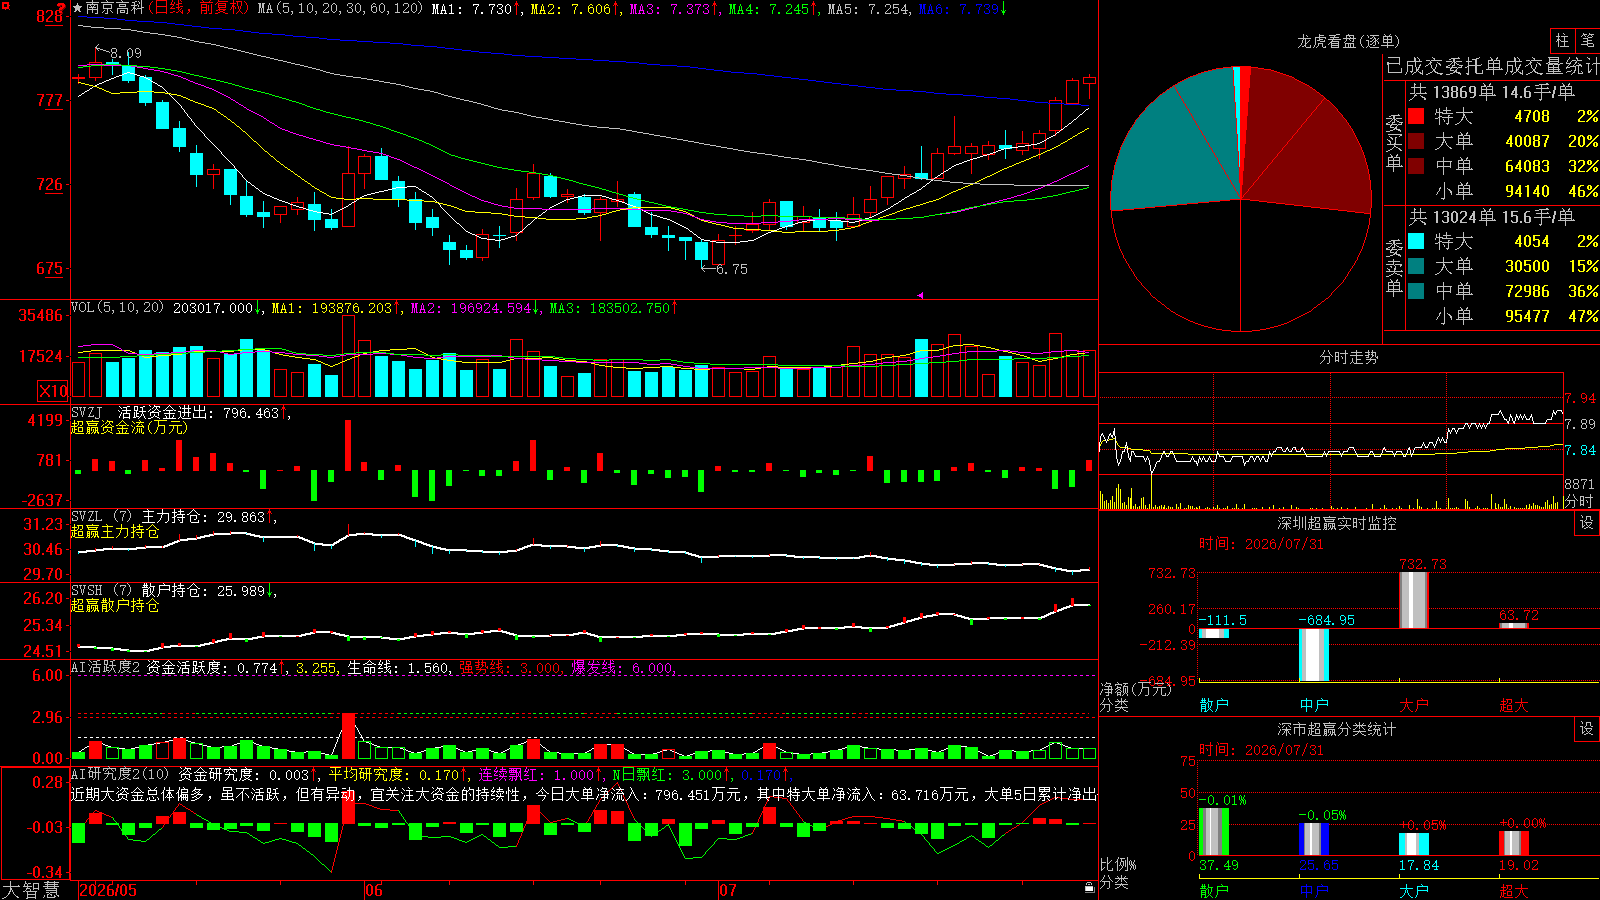This screenshot has width=1600, height=900.
Task: Click the 分时走势 panel title
Action: point(1348,357)
